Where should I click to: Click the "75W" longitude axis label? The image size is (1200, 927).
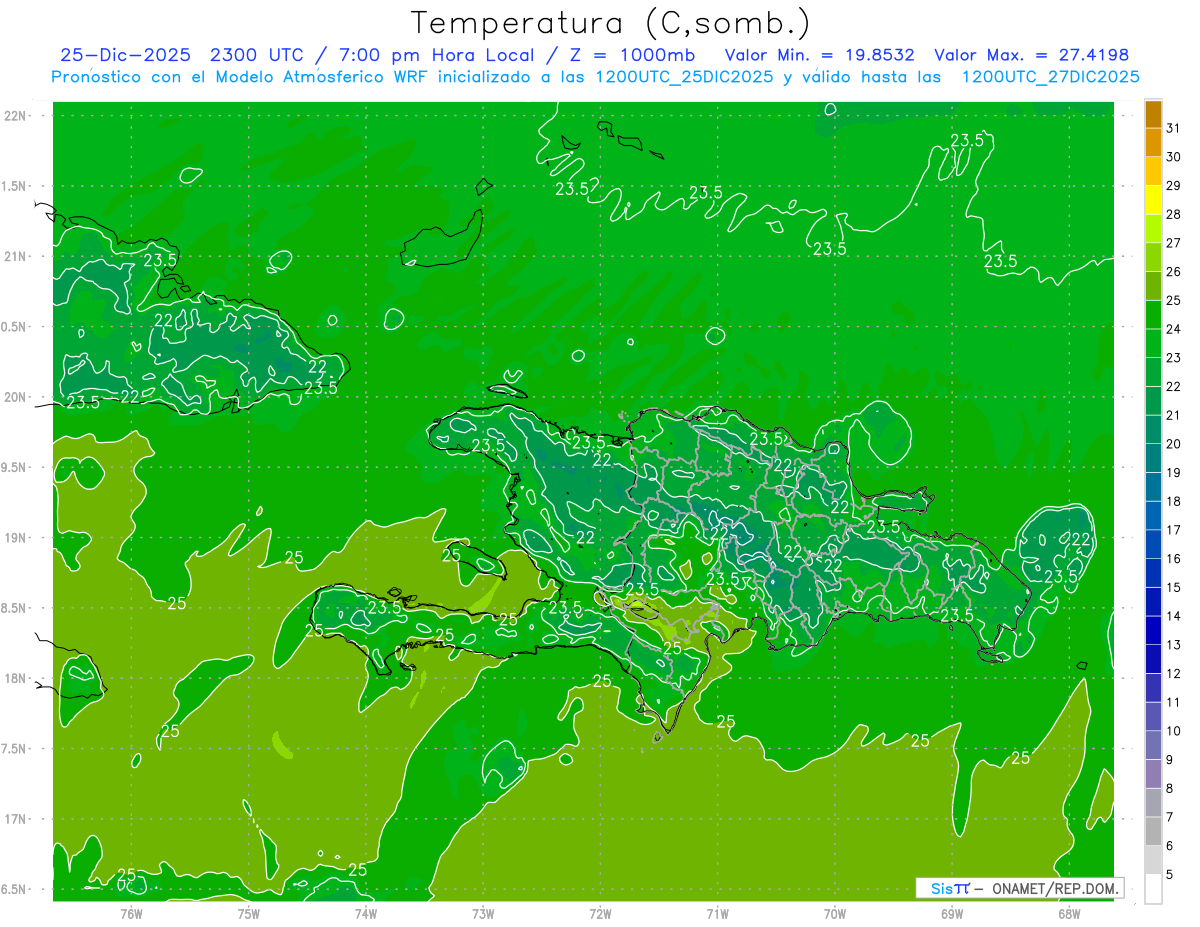tap(249, 913)
